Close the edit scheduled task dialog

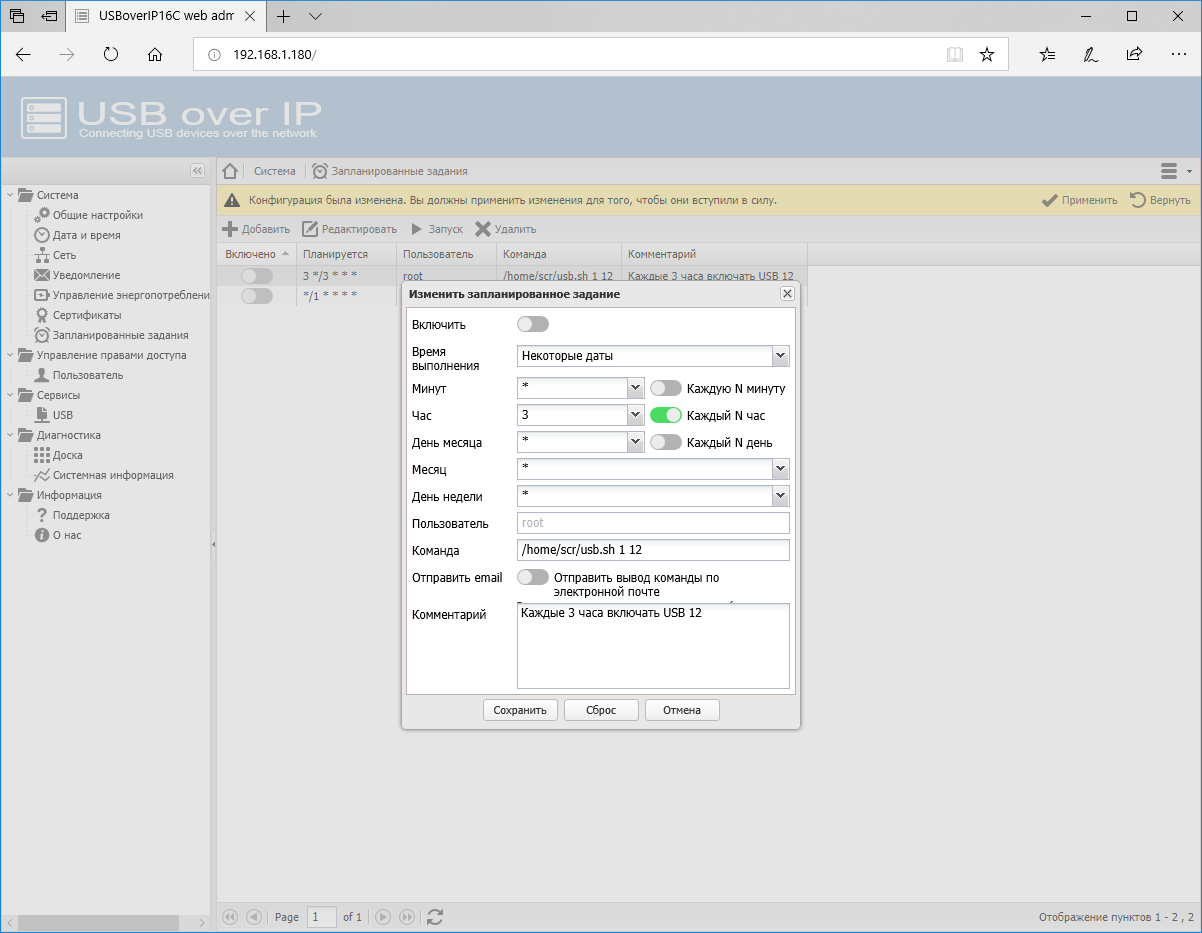(787, 293)
